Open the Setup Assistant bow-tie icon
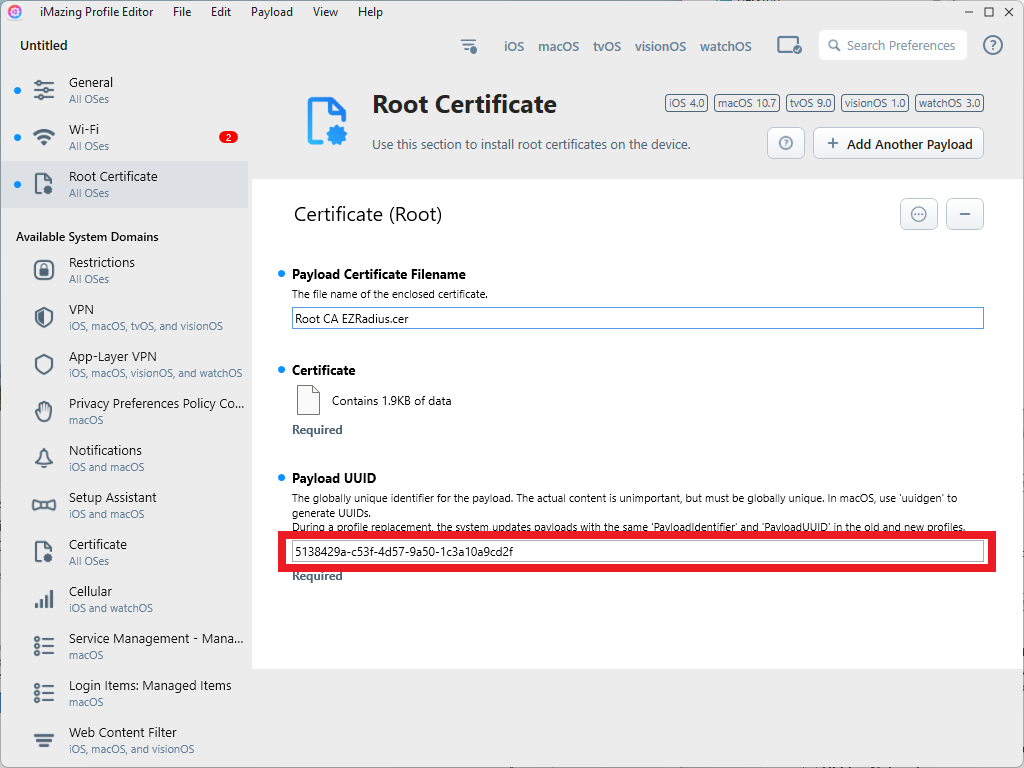1024x768 pixels. [44, 505]
